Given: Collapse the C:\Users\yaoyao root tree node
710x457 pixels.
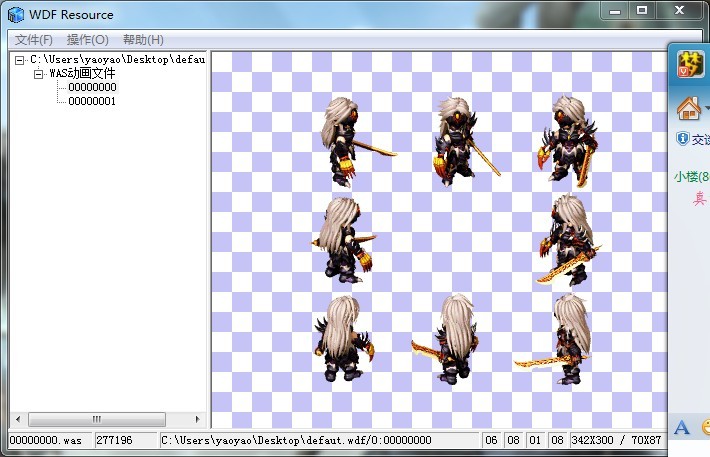Looking at the screenshot, I should tap(20, 60).
